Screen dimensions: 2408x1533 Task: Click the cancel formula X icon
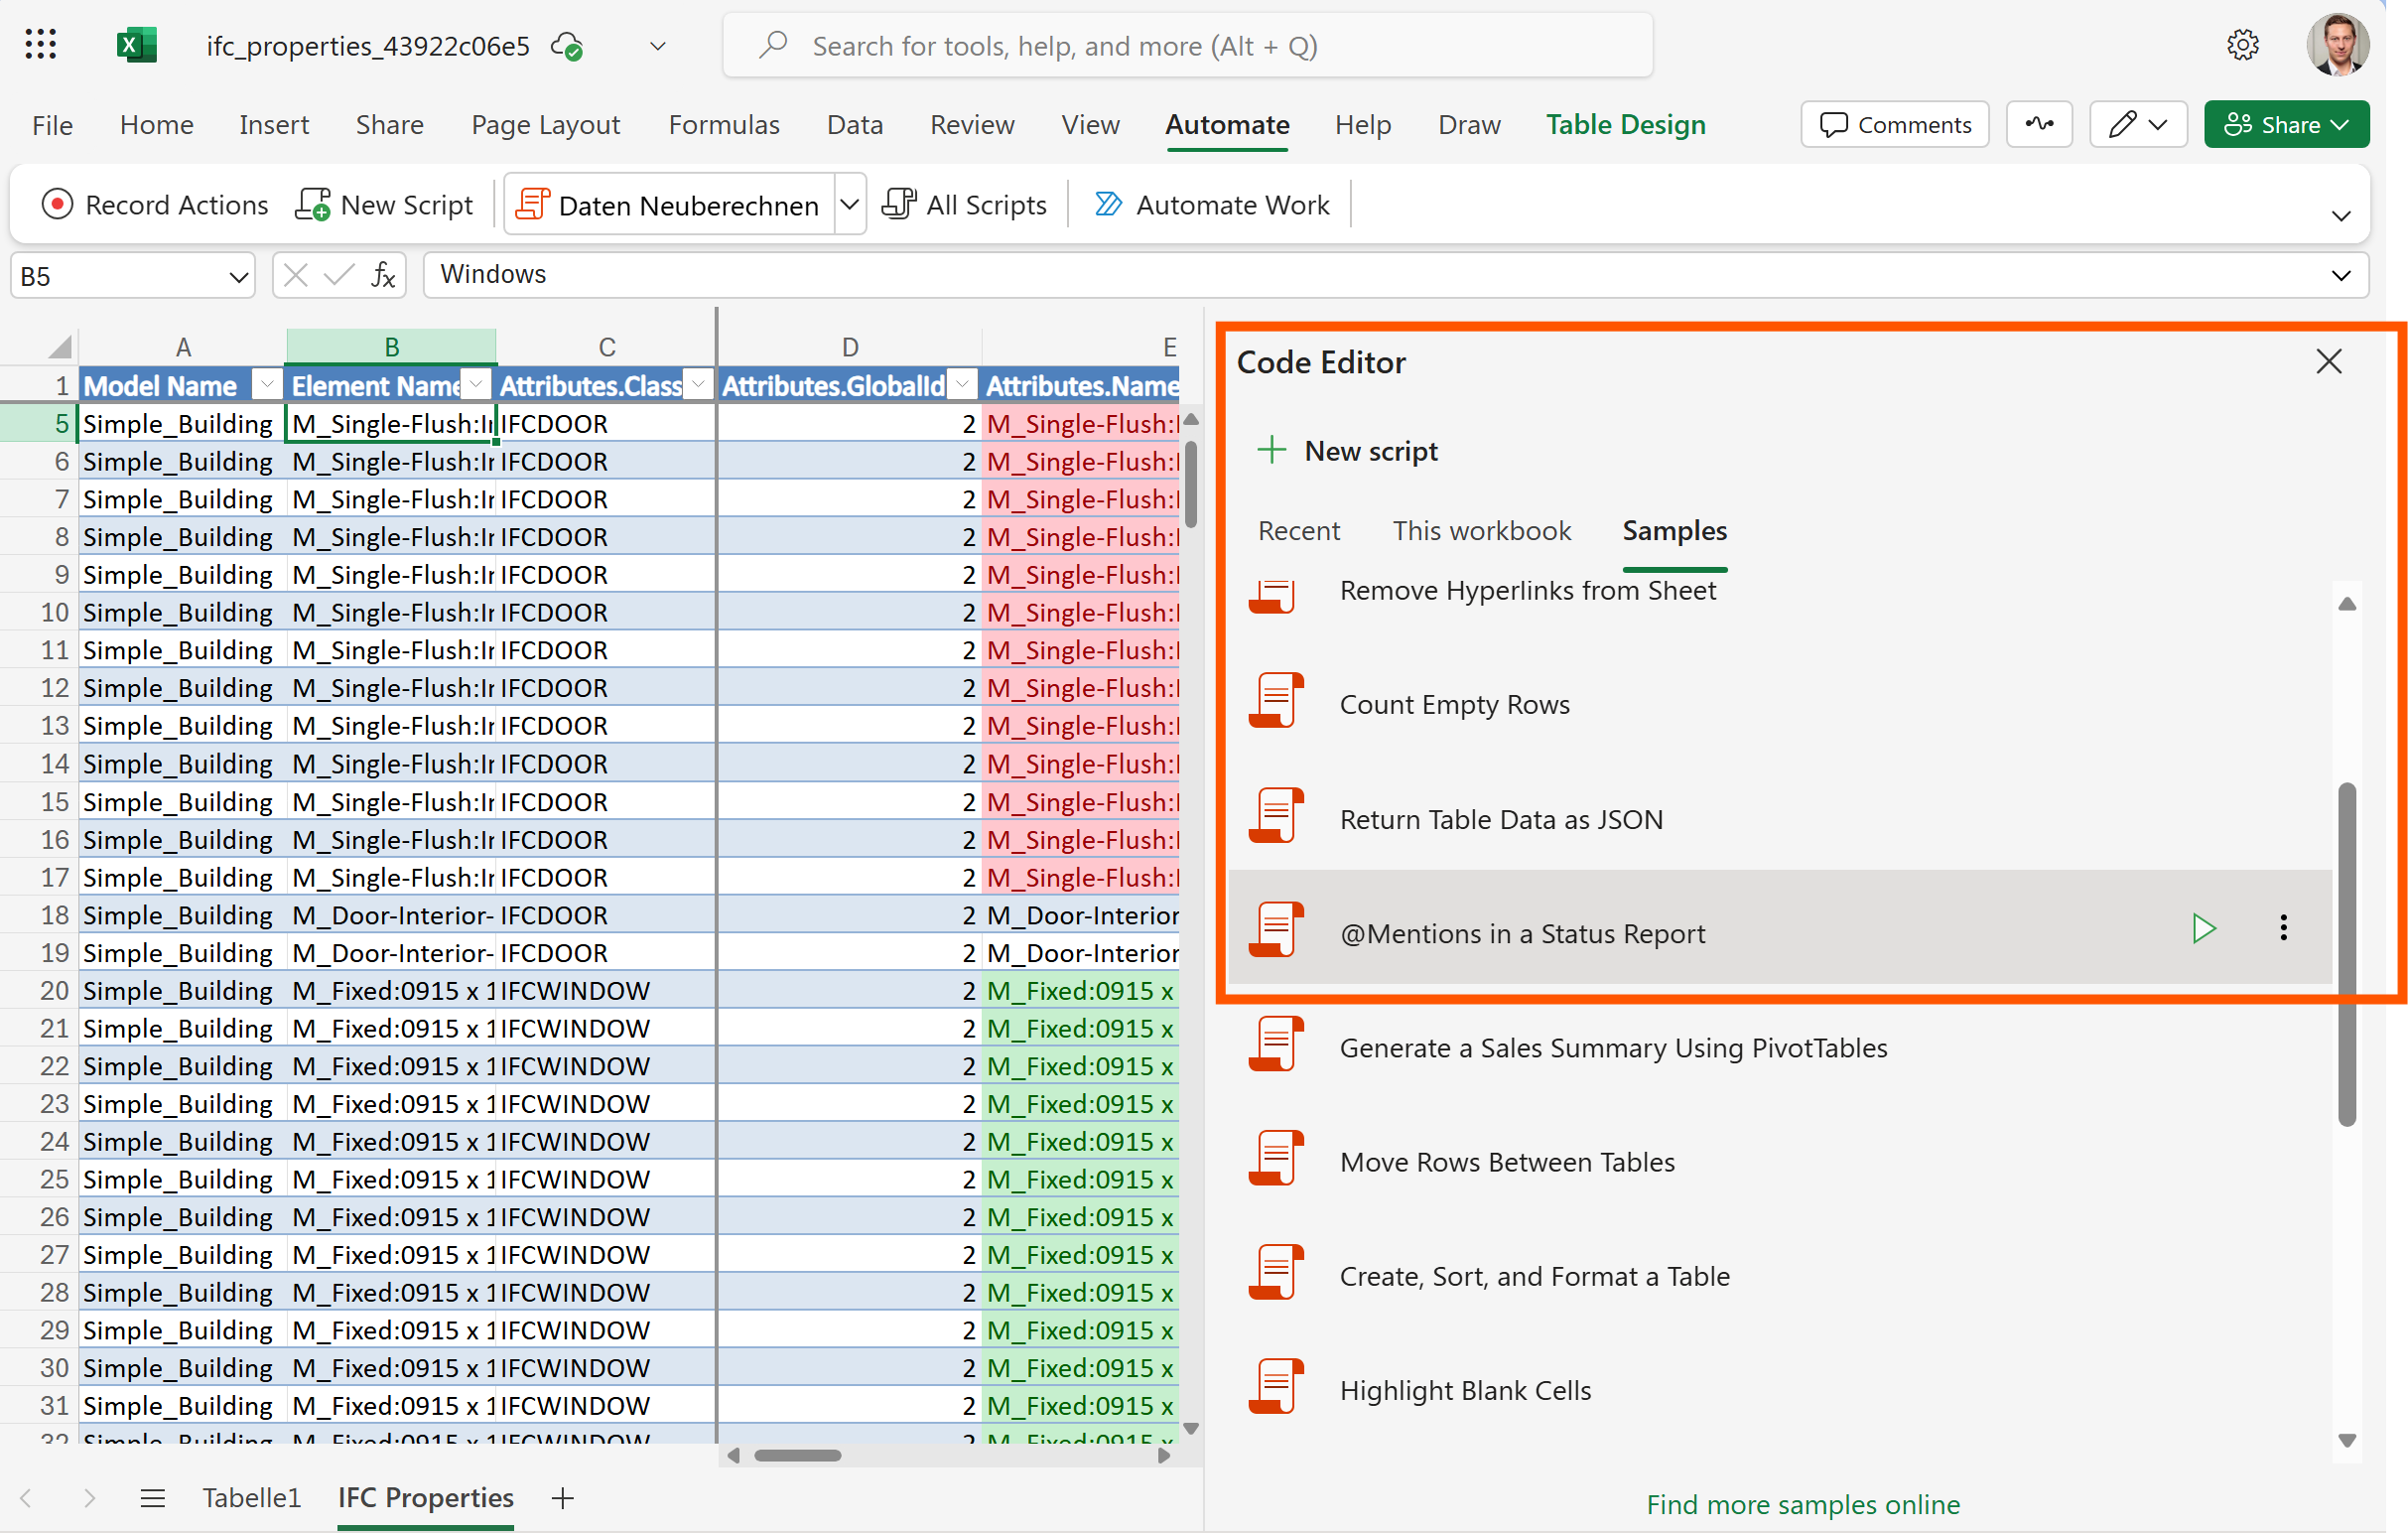(x=296, y=275)
